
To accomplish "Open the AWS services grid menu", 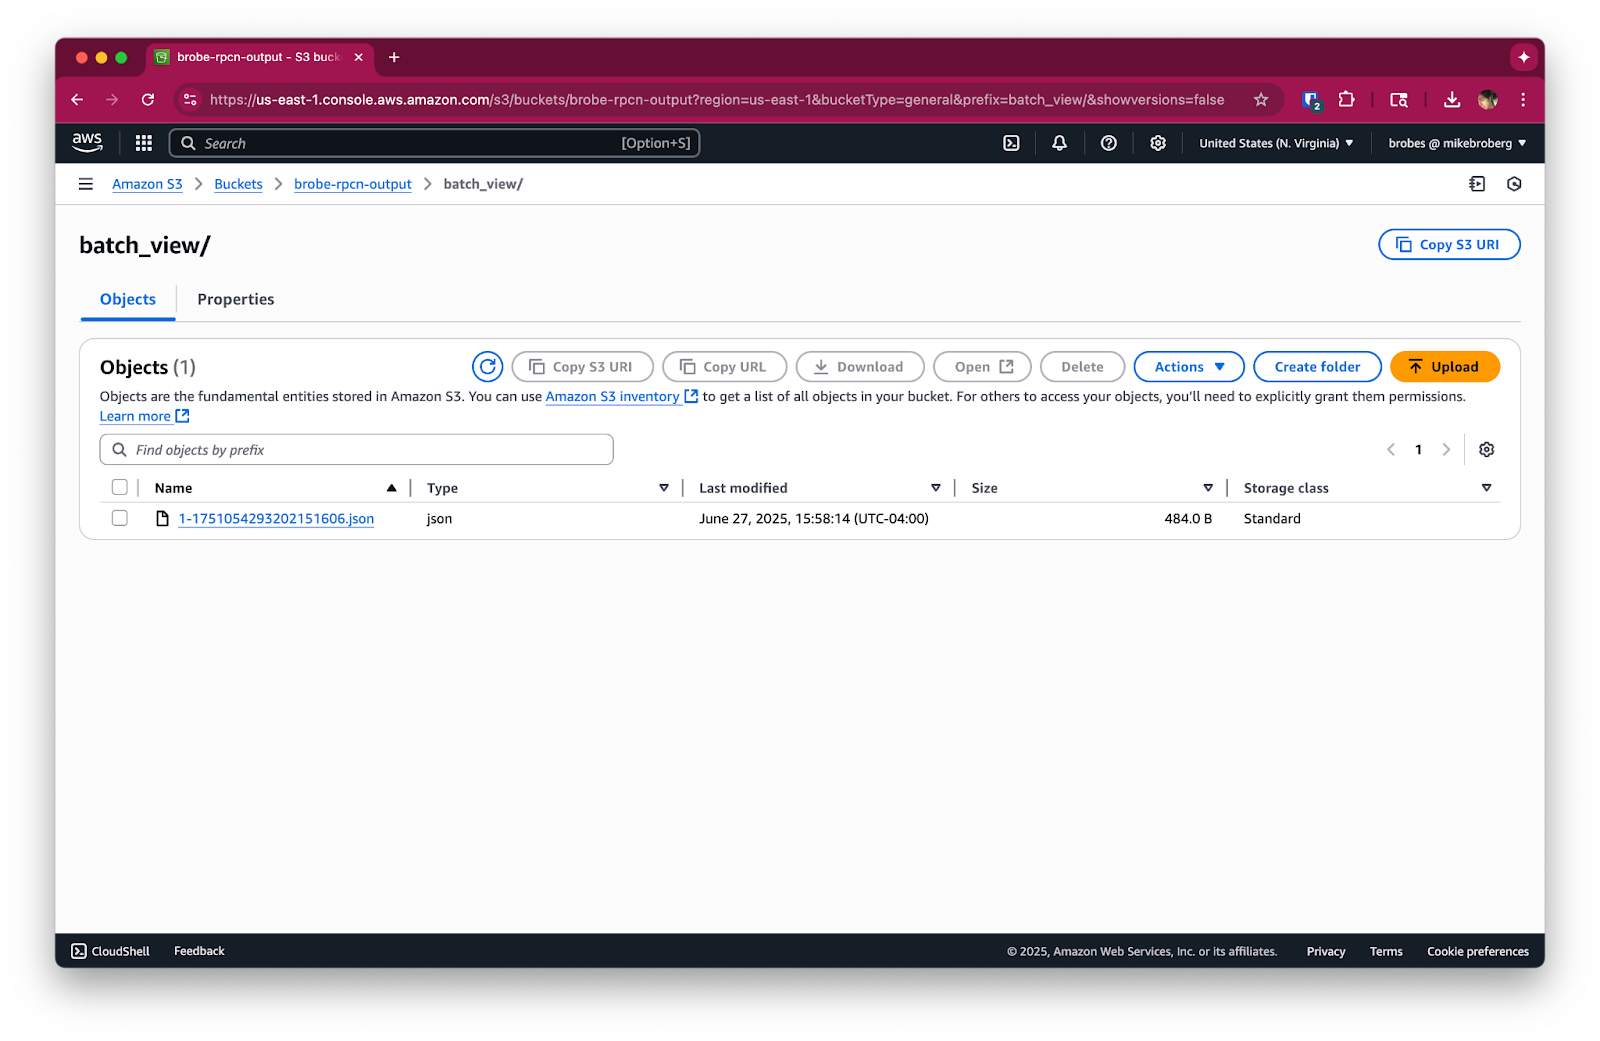I will 143,143.
